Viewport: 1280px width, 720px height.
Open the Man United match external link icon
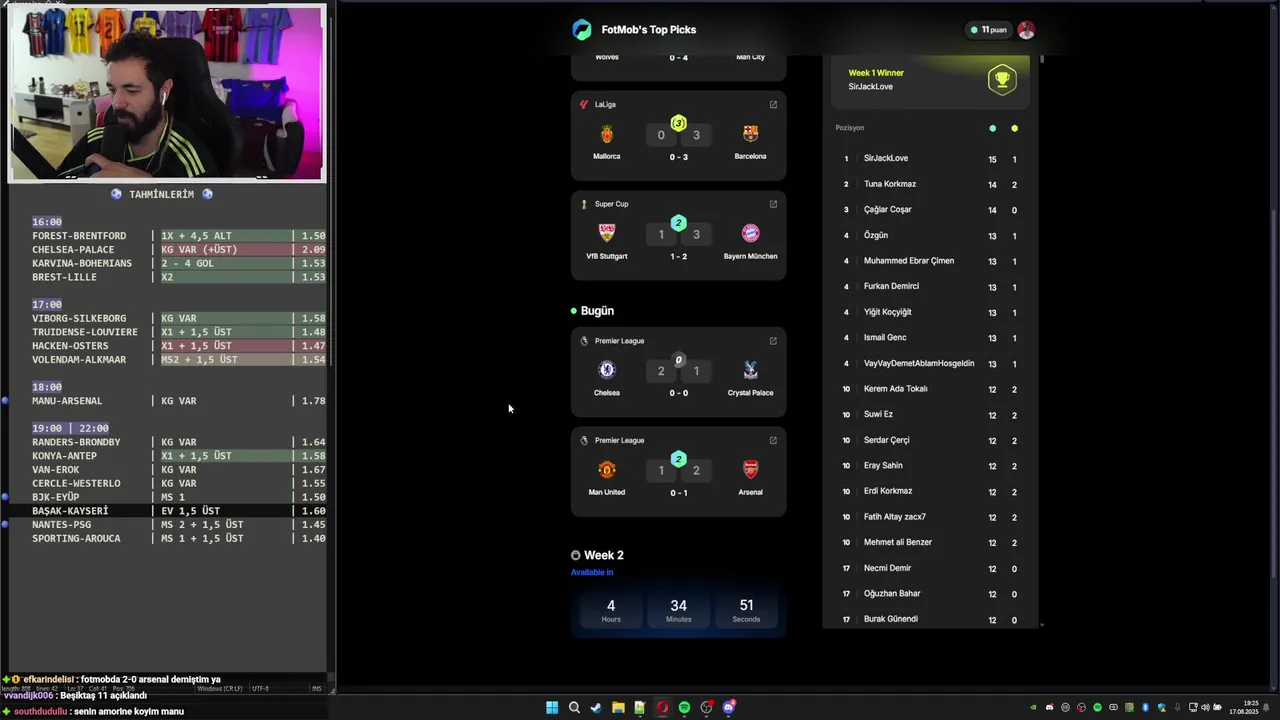pyautogui.click(x=773, y=440)
